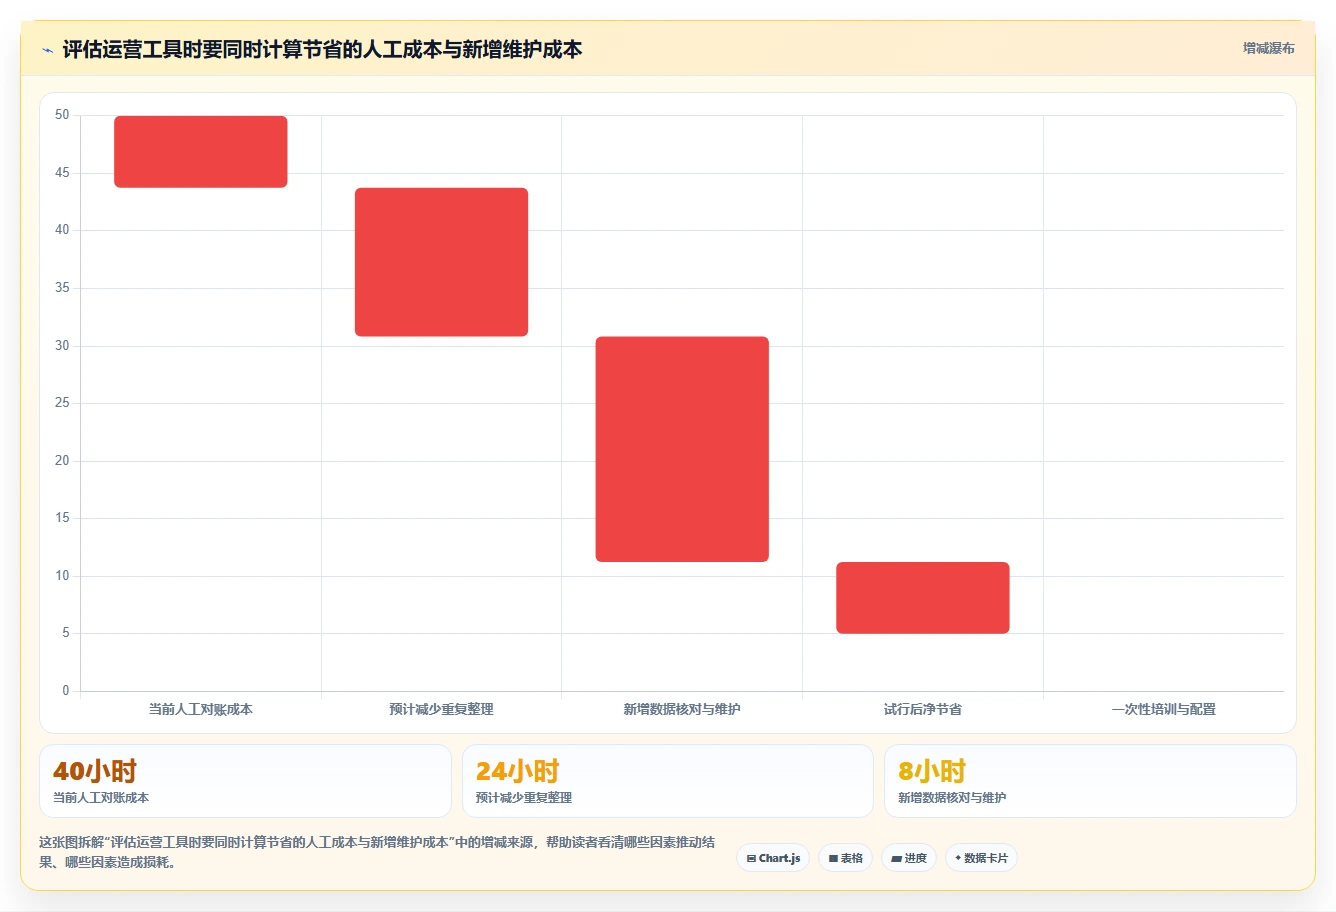The height and width of the screenshot is (912, 1336).
Task: Click the x-axis label 当前人工对账成本
Action: (201, 709)
